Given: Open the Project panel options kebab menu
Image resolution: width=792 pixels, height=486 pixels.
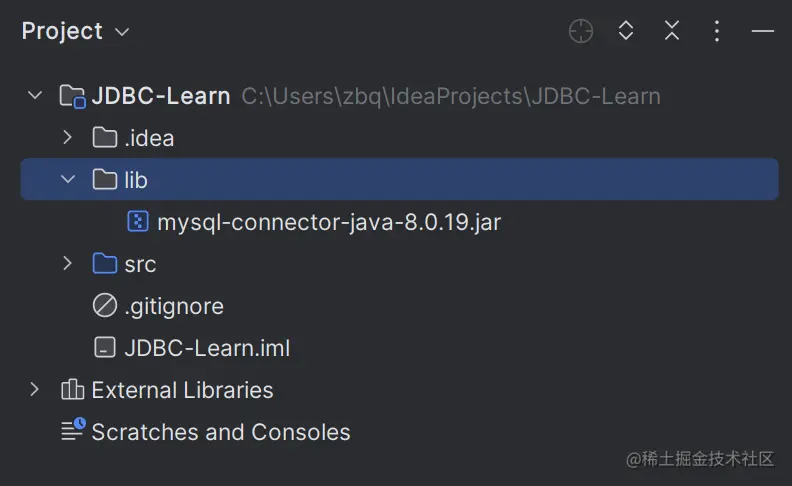Looking at the screenshot, I should click(x=717, y=31).
